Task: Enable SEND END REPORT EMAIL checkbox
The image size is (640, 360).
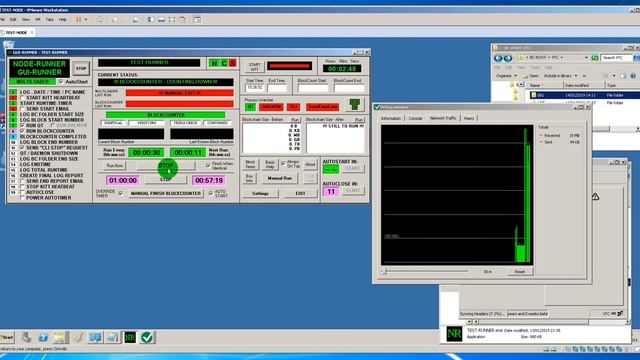Action: point(22,181)
